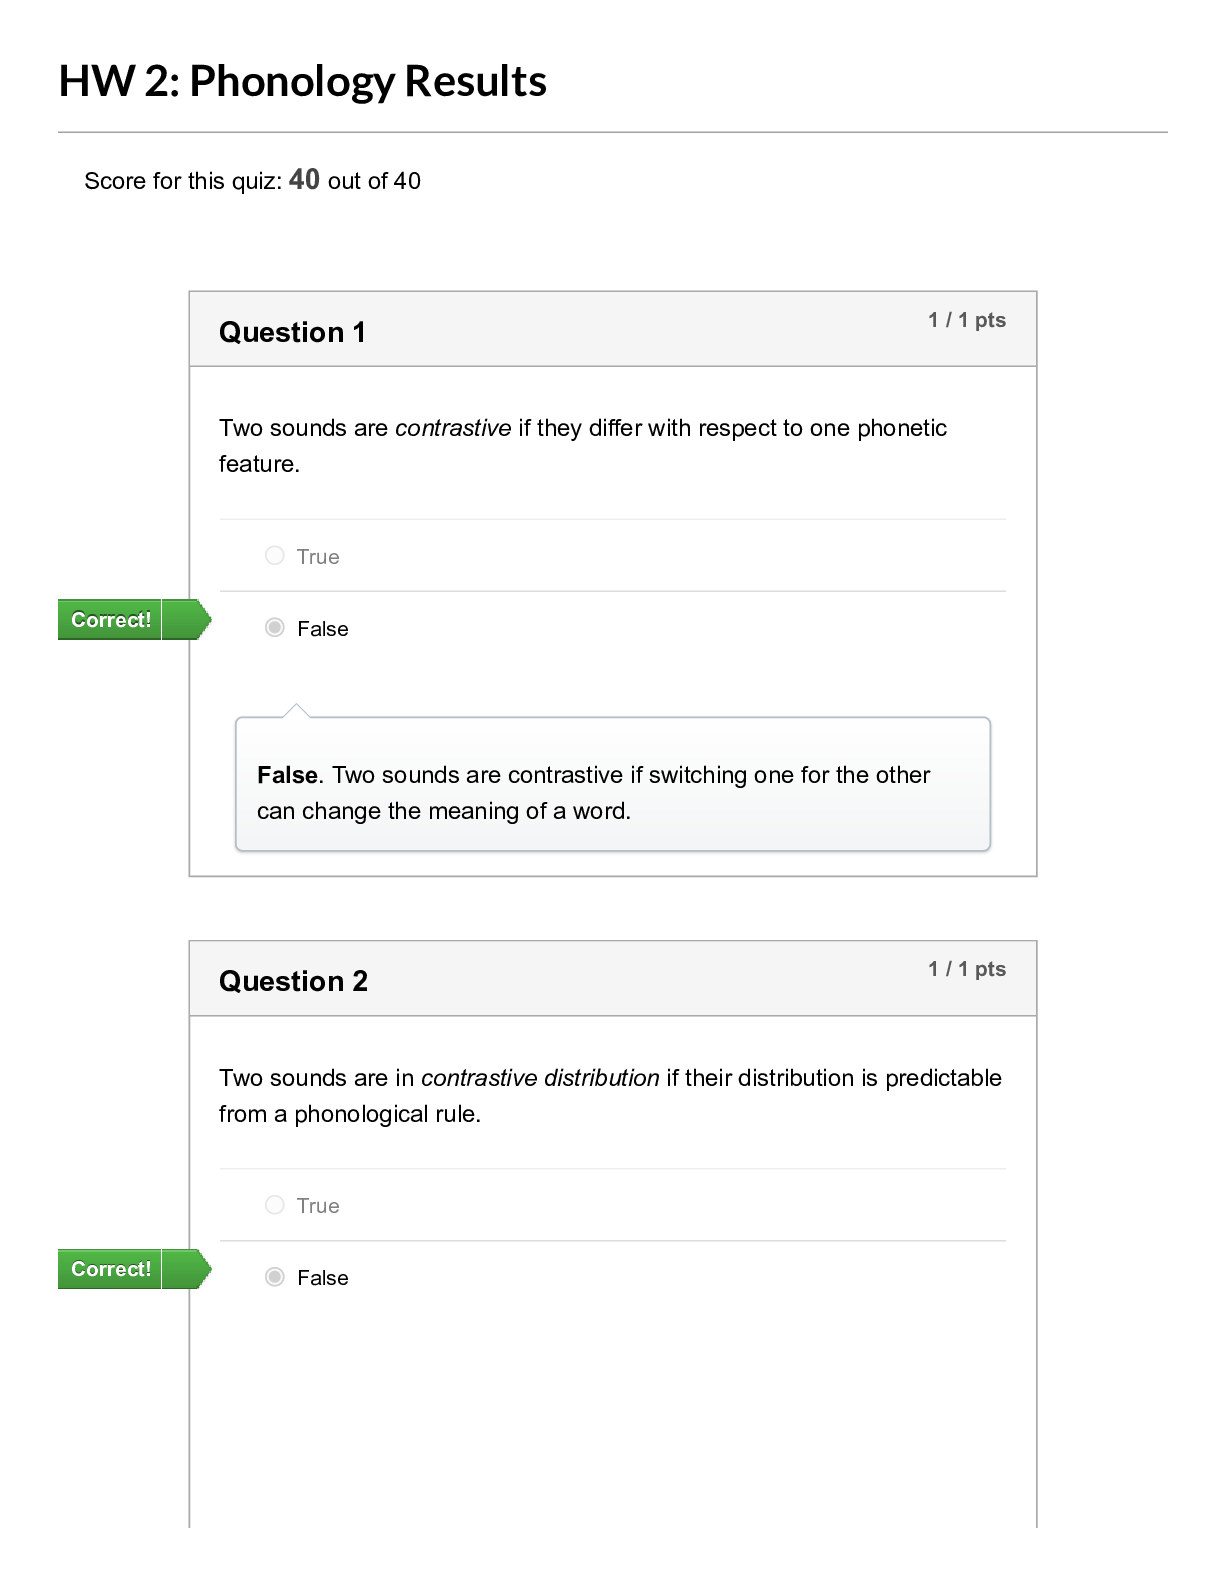Click the italic 'contrastive distribution' phrase in Question 2
The height and width of the screenshot is (1584, 1224).
(x=540, y=1078)
